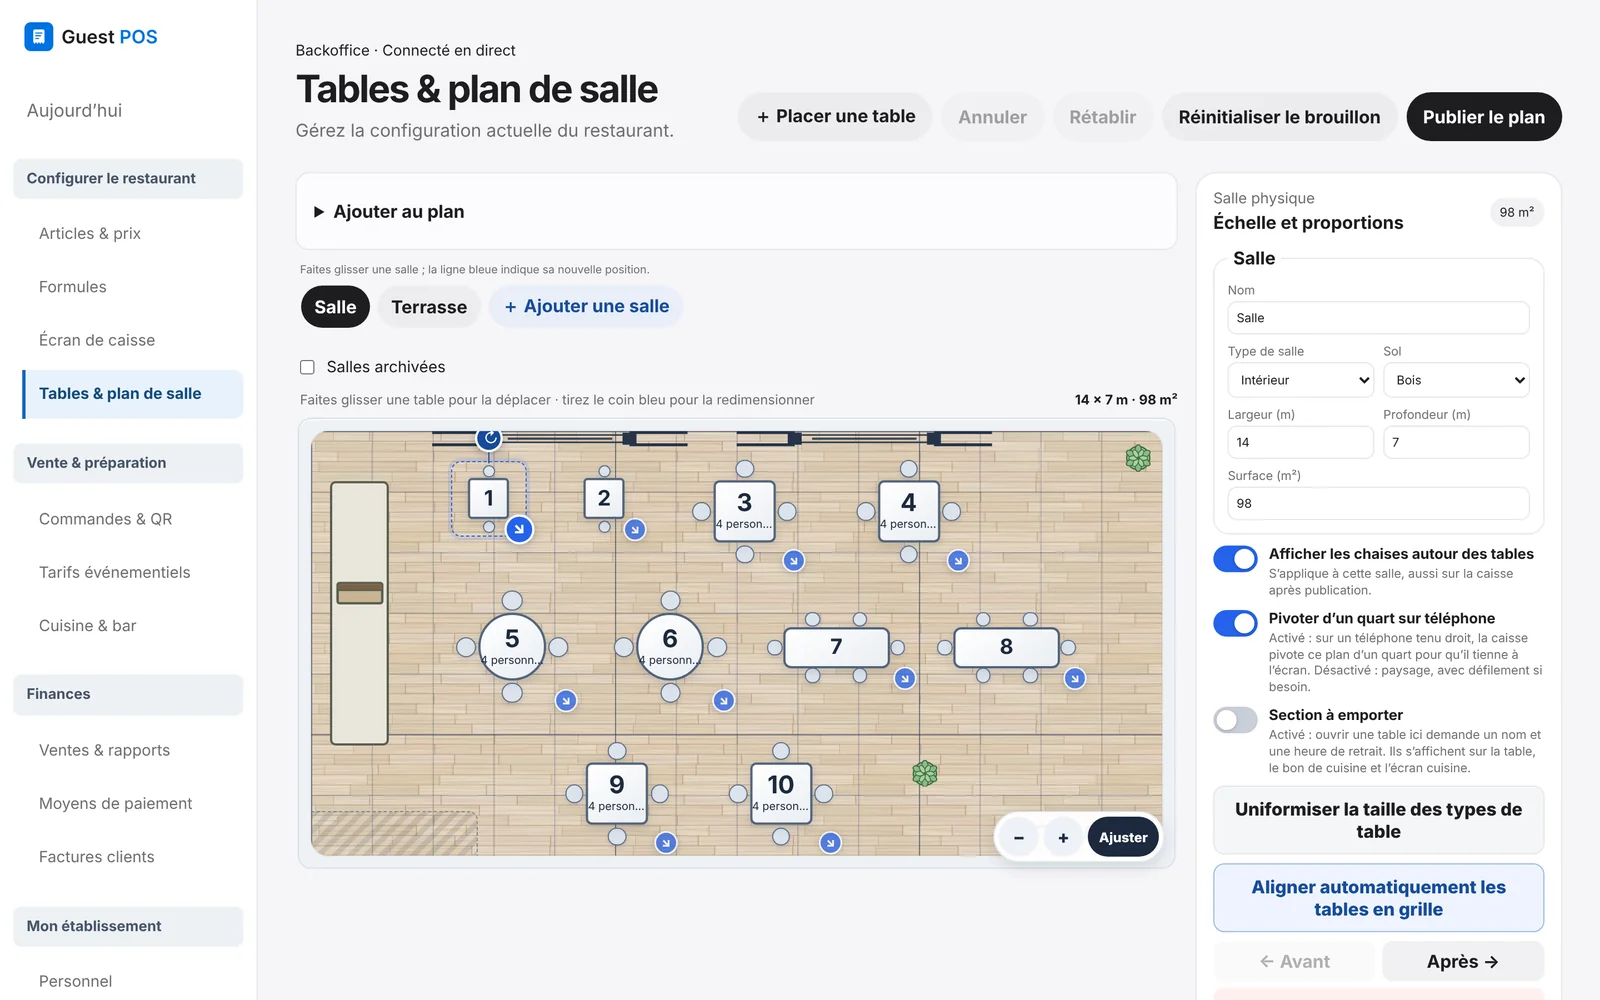Screen dimensions: 1600x1000
Task: Click the Publier le plan button
Action: click(1484, 117)
